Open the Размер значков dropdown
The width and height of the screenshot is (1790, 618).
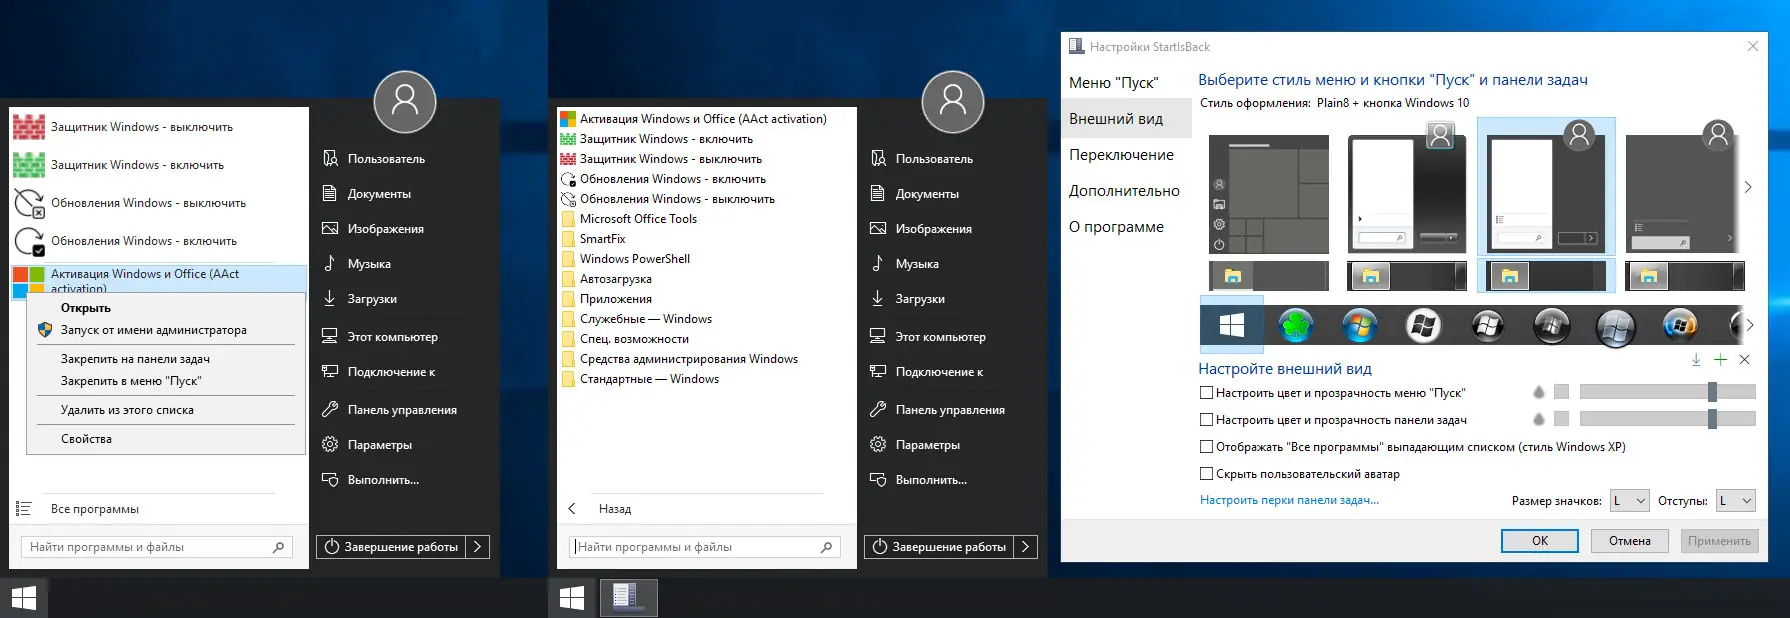pyautogui.click(x=1628, y=501)
